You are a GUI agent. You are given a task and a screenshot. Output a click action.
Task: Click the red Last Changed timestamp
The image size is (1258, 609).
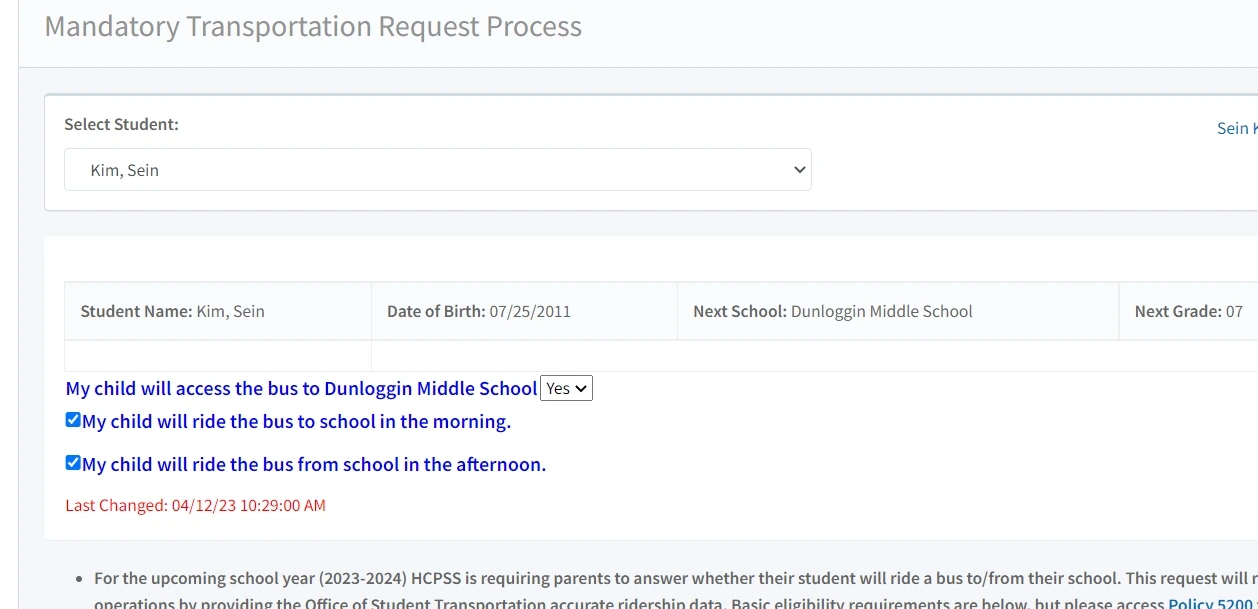pos(195,506)
